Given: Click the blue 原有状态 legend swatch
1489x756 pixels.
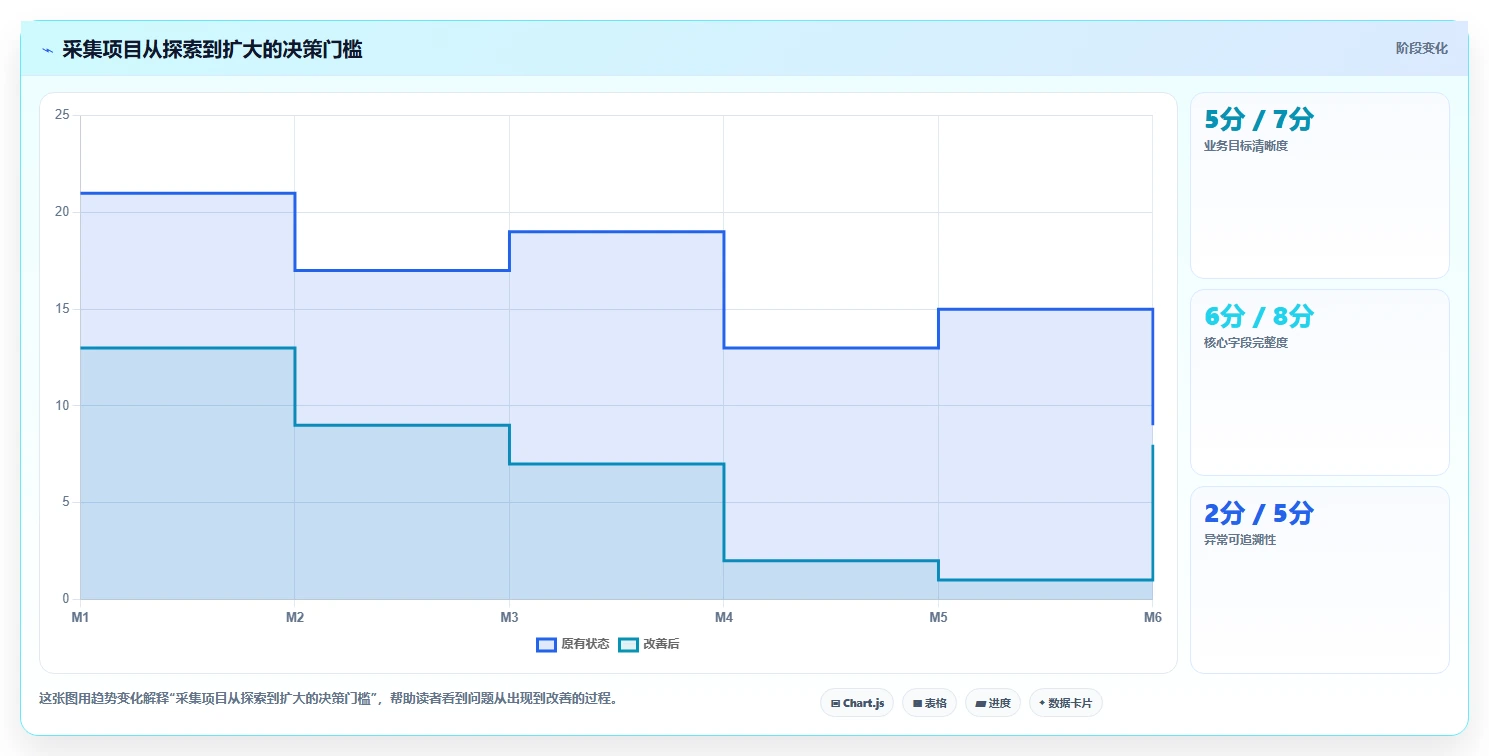Looking at the screenshot, I should (x=546, y=644).
